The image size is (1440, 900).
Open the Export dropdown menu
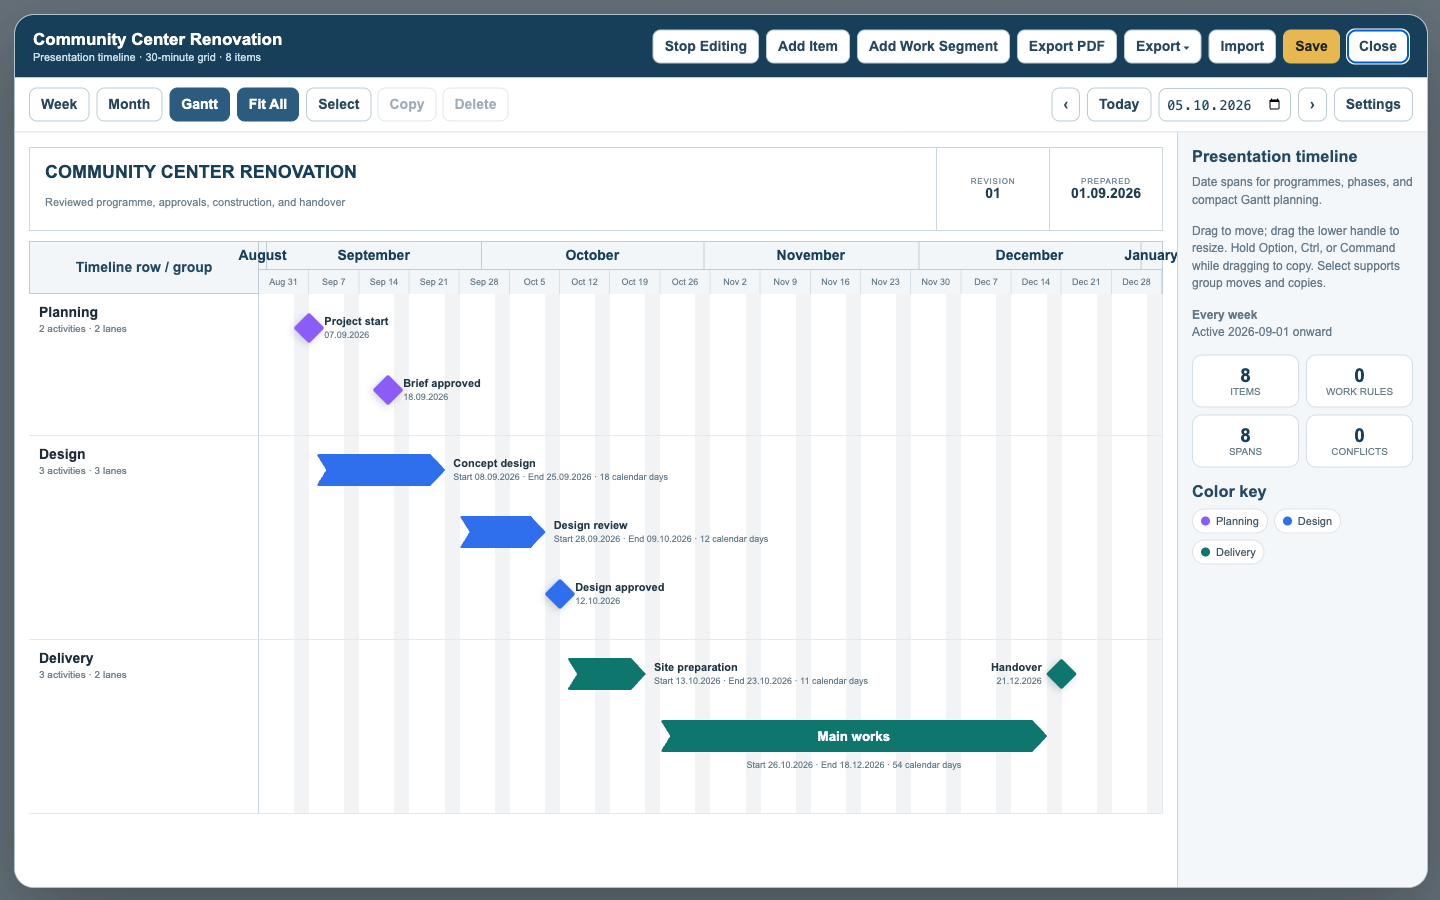pyautogui.click(x=1162, y=47)
